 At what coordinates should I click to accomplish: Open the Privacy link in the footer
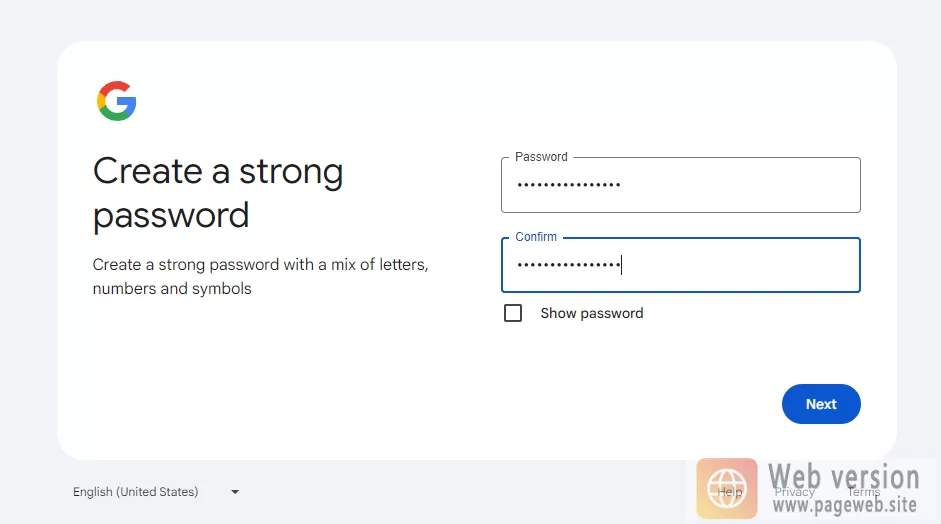coord(794,492)
